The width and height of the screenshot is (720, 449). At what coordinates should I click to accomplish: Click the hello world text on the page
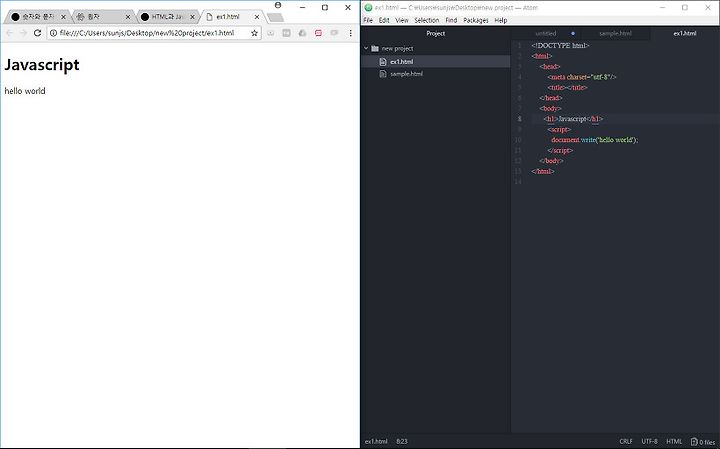25,91
